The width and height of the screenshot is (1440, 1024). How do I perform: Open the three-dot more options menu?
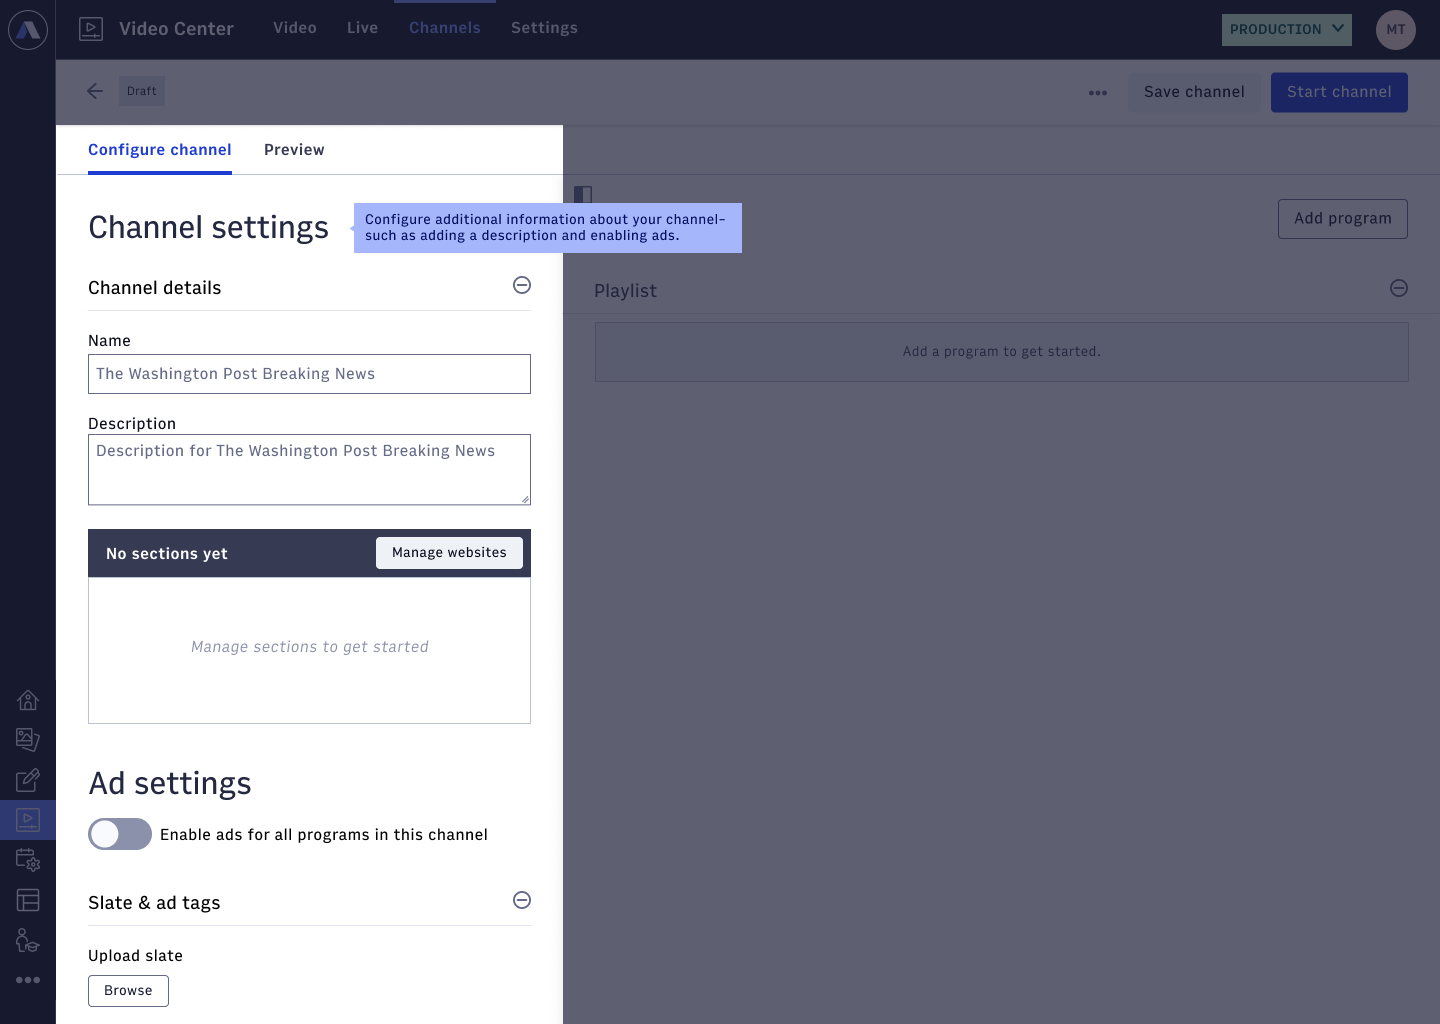[1098, 92]
